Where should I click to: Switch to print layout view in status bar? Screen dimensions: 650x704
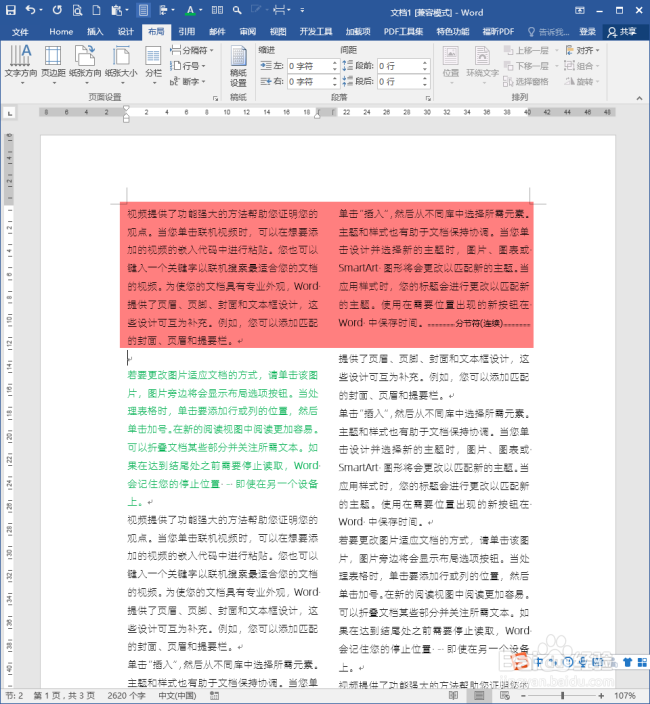point(479,695)
